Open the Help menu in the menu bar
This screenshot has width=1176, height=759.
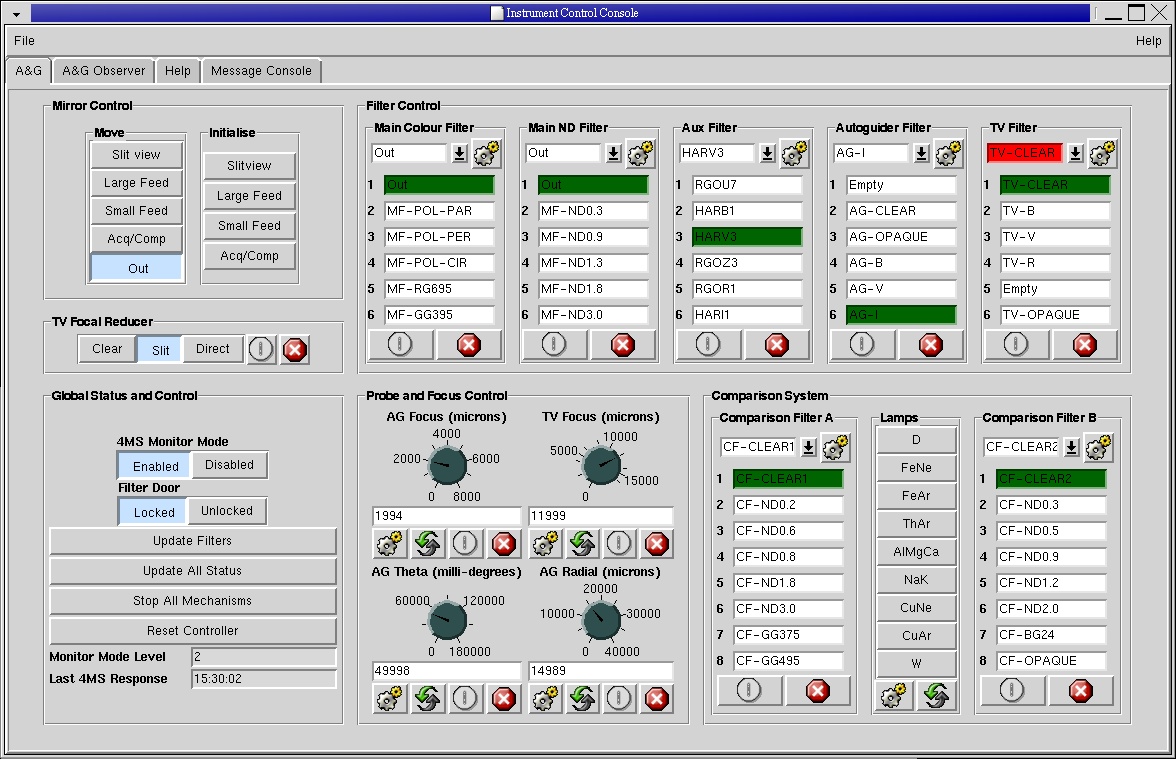tap(1148, 40)
